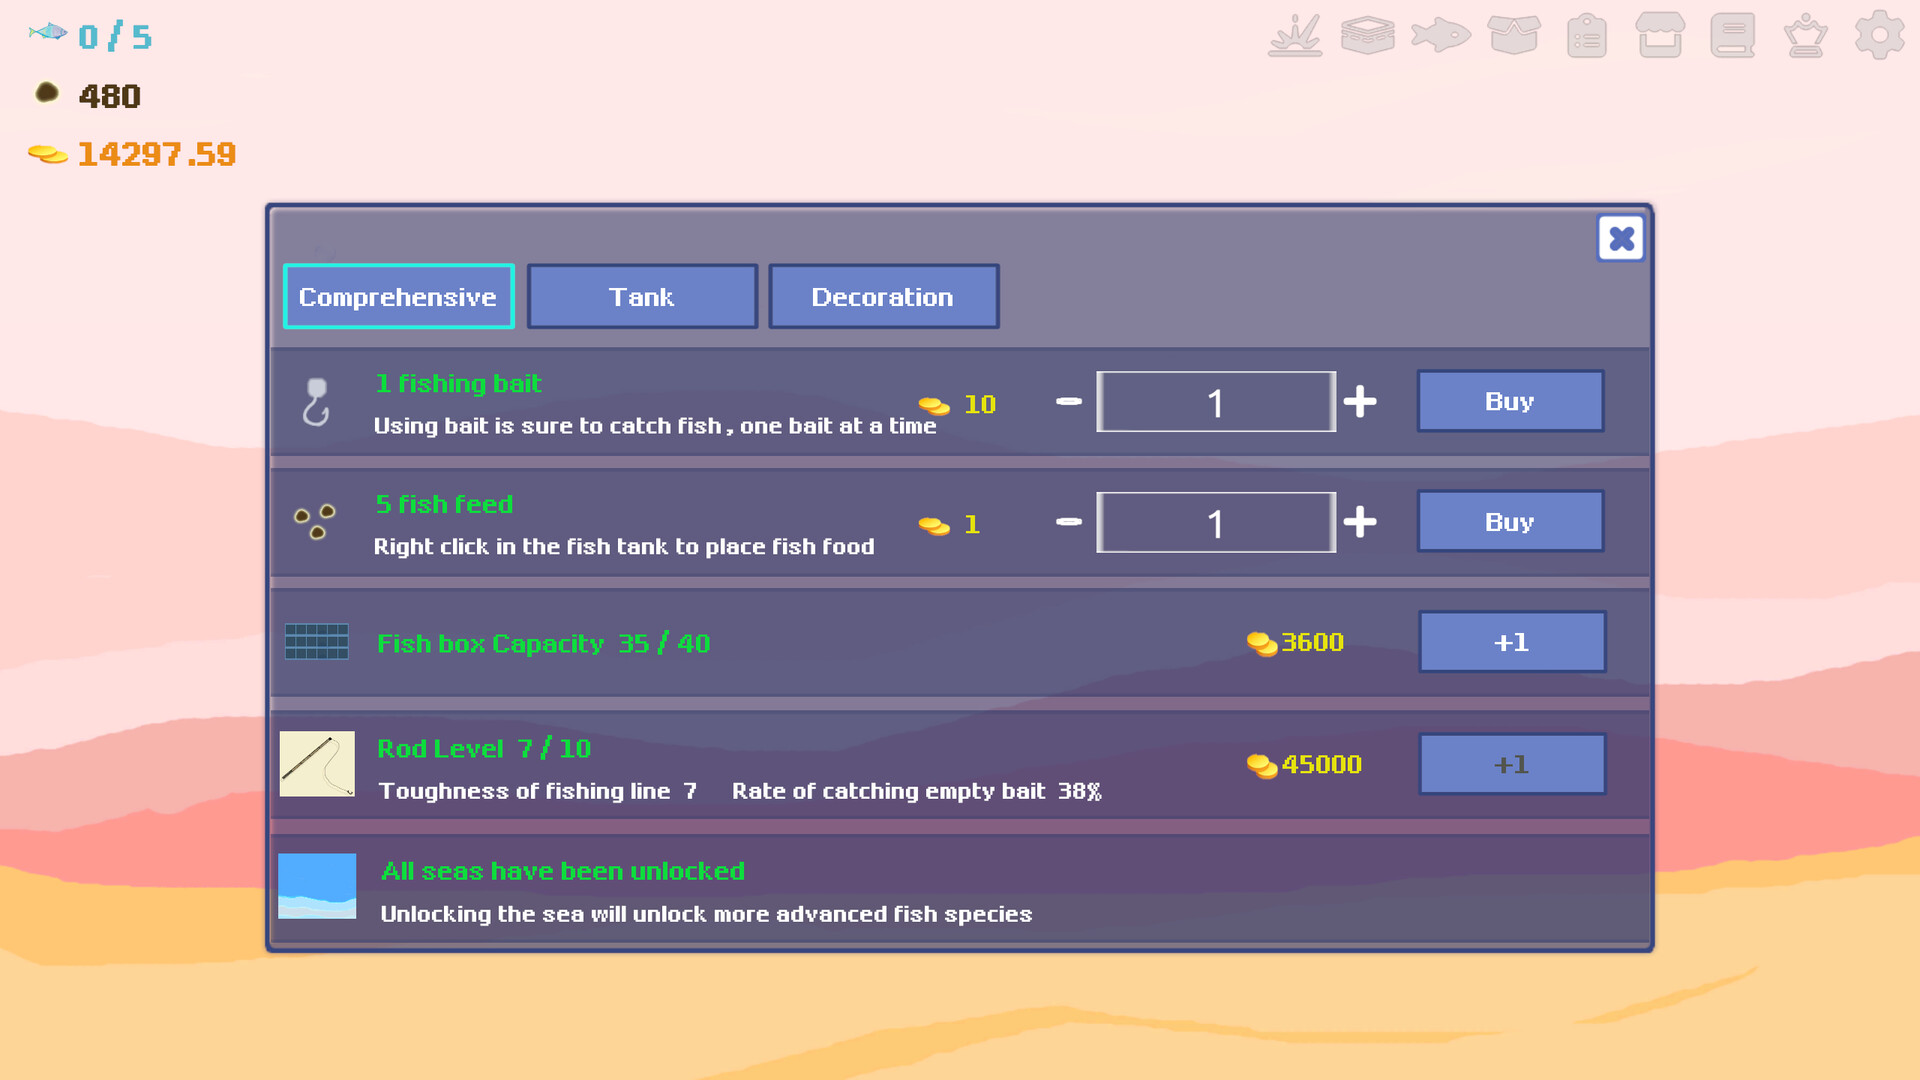Toggle Comprehensive shop tab active
1920x1080 pixels.
point(397,295)
